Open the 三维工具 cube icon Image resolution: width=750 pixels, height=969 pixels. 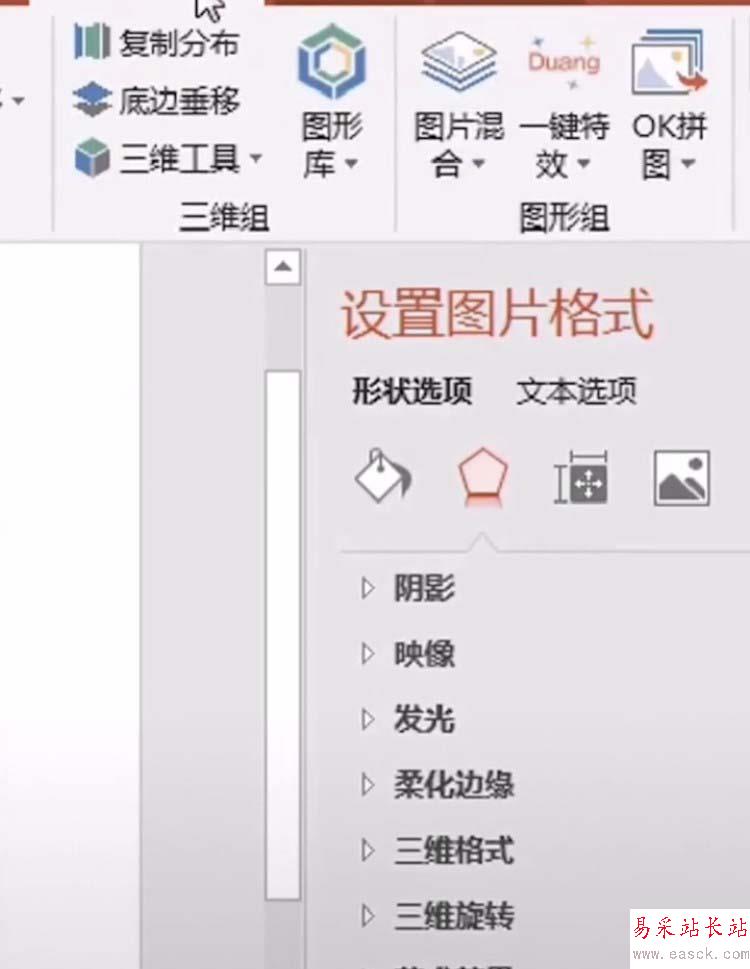click(92, 157)
